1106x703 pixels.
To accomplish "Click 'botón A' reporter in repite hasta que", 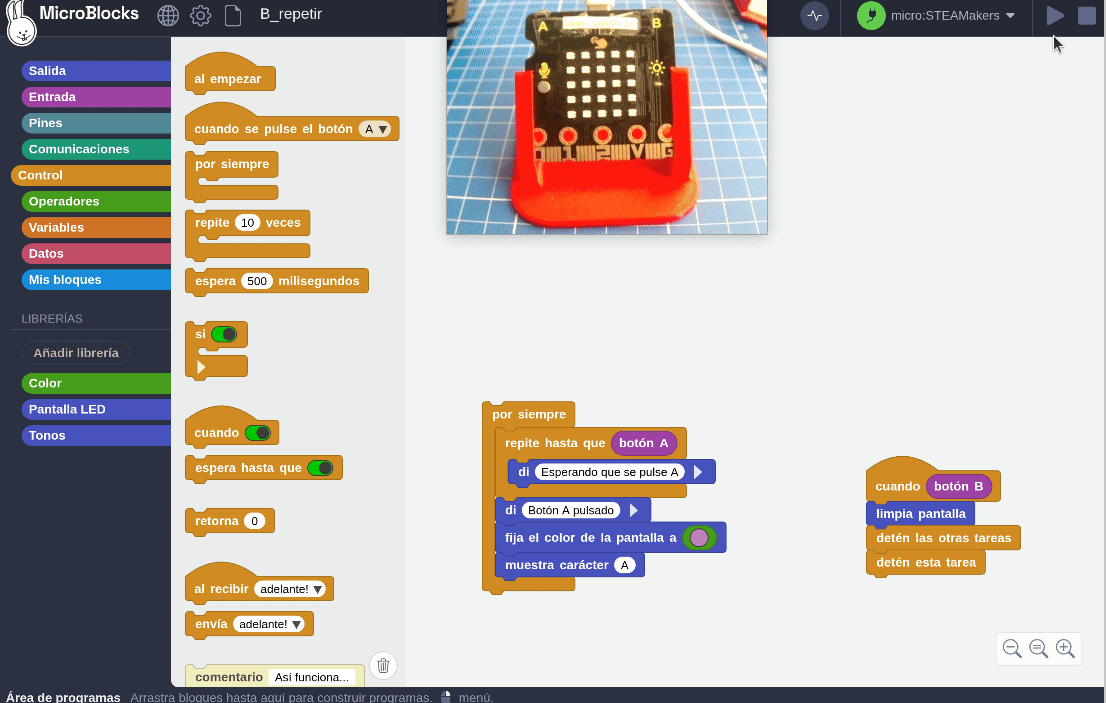I will pyautogui.click(x=644, y=443).
